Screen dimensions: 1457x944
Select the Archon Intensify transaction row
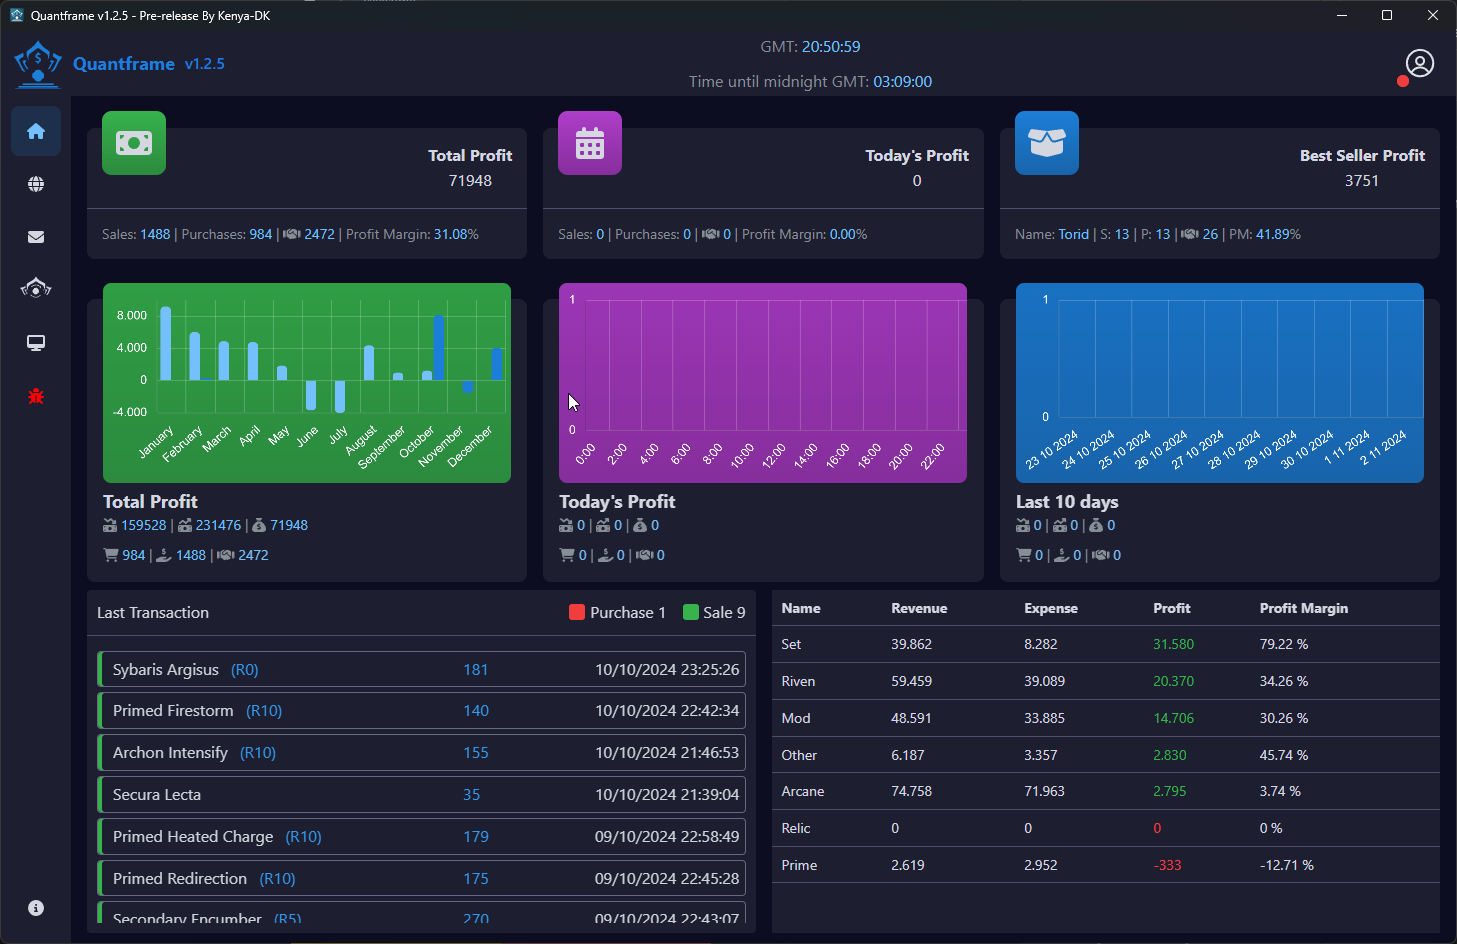tap(421, 752)
